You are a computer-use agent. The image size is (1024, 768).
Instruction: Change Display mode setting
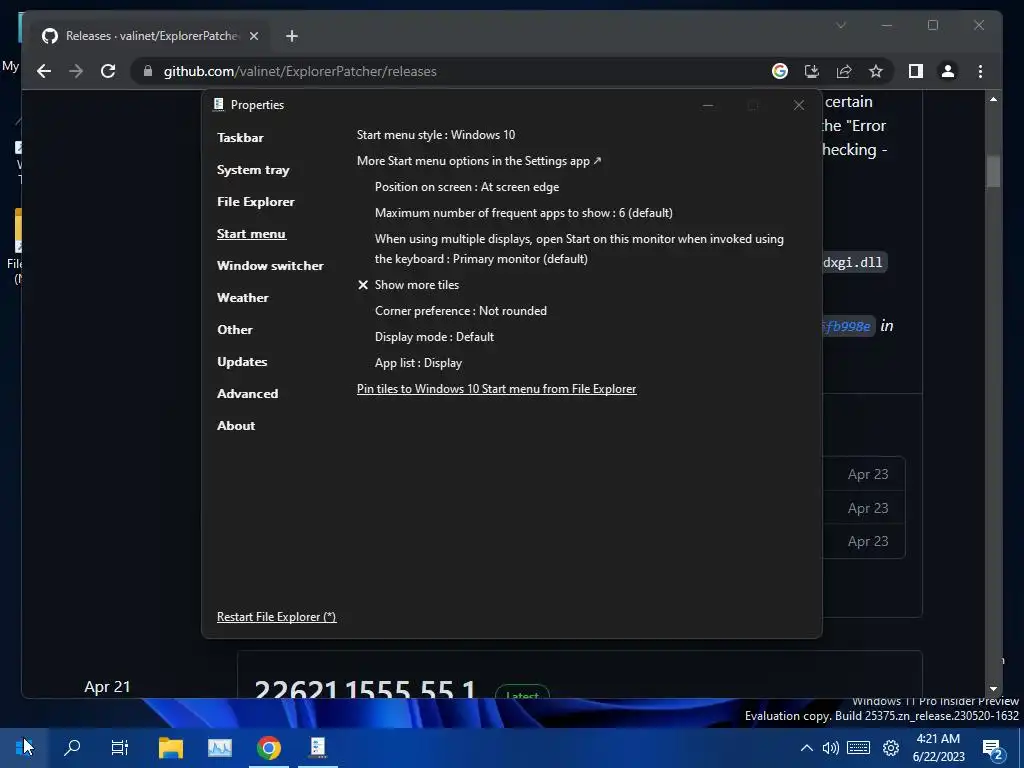434,337
